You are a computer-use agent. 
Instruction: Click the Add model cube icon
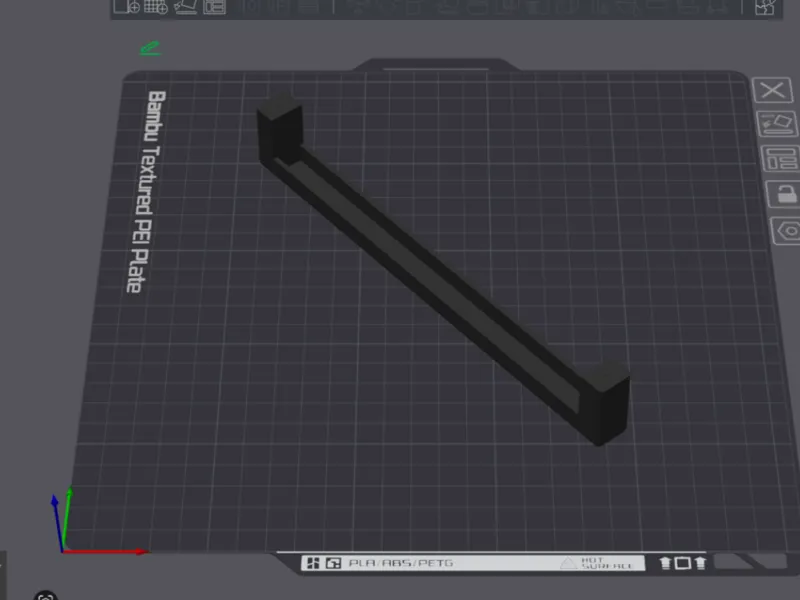point(127,7)
